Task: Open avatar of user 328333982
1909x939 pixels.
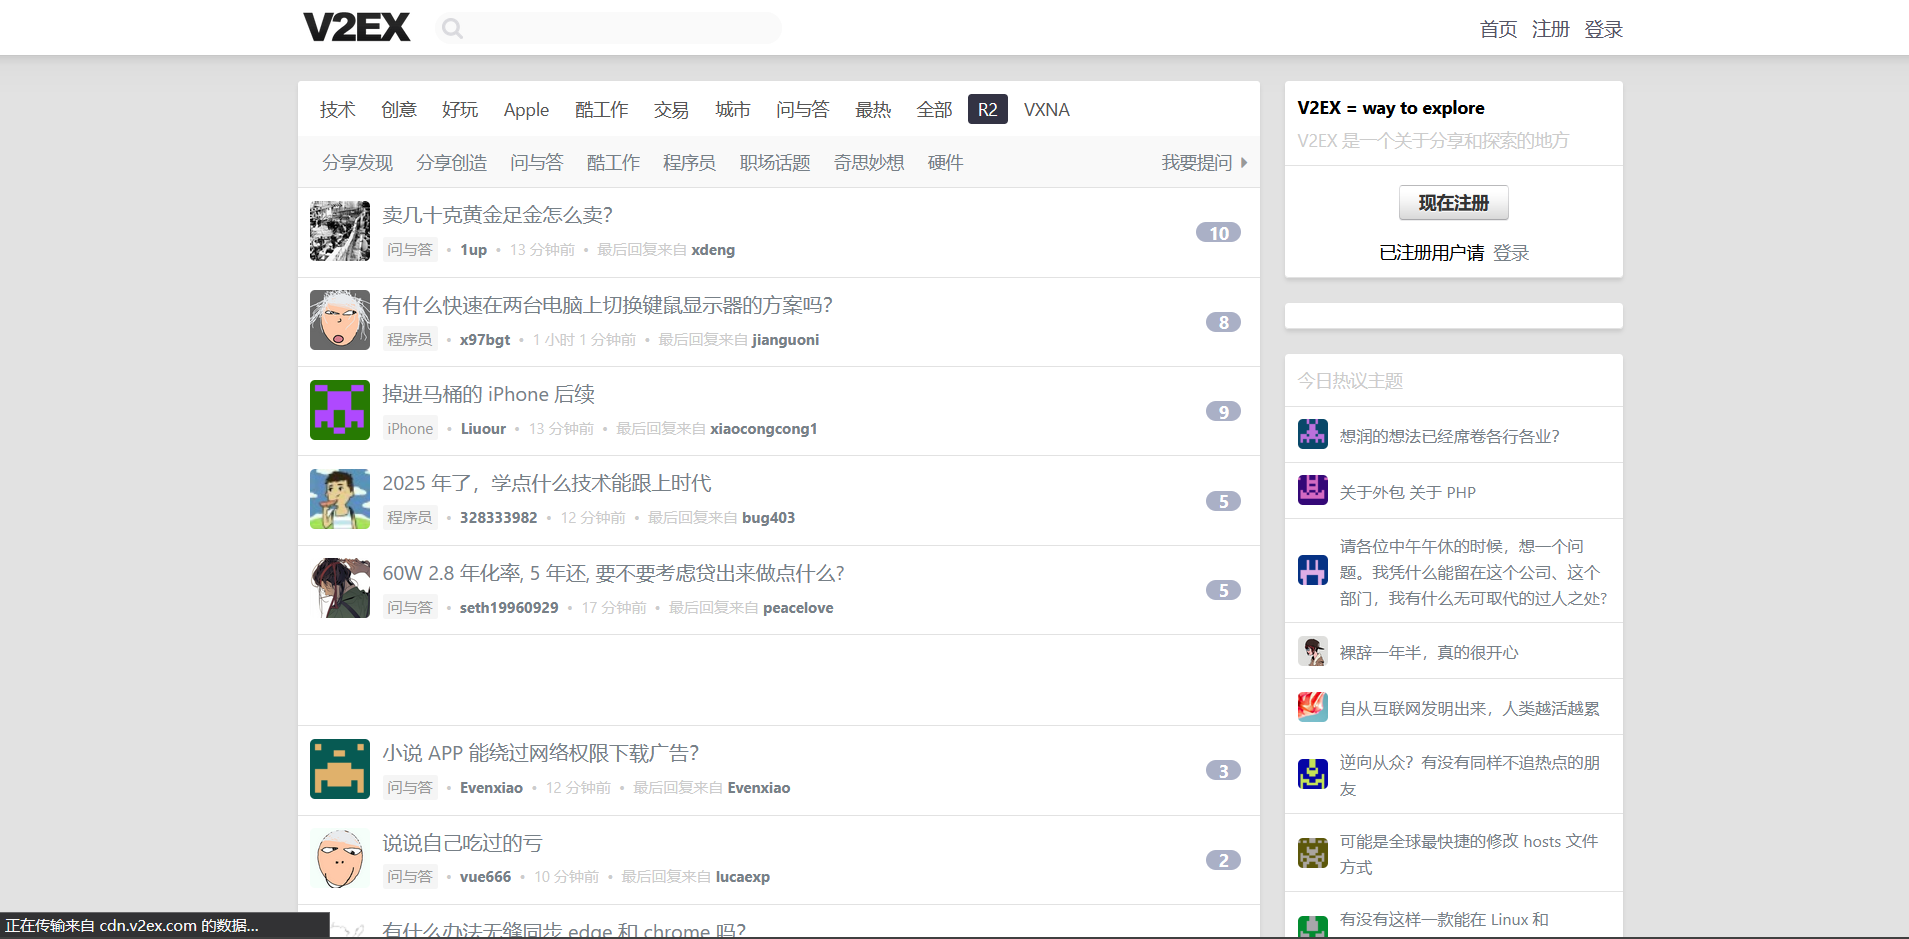Action: coord(339,499)
